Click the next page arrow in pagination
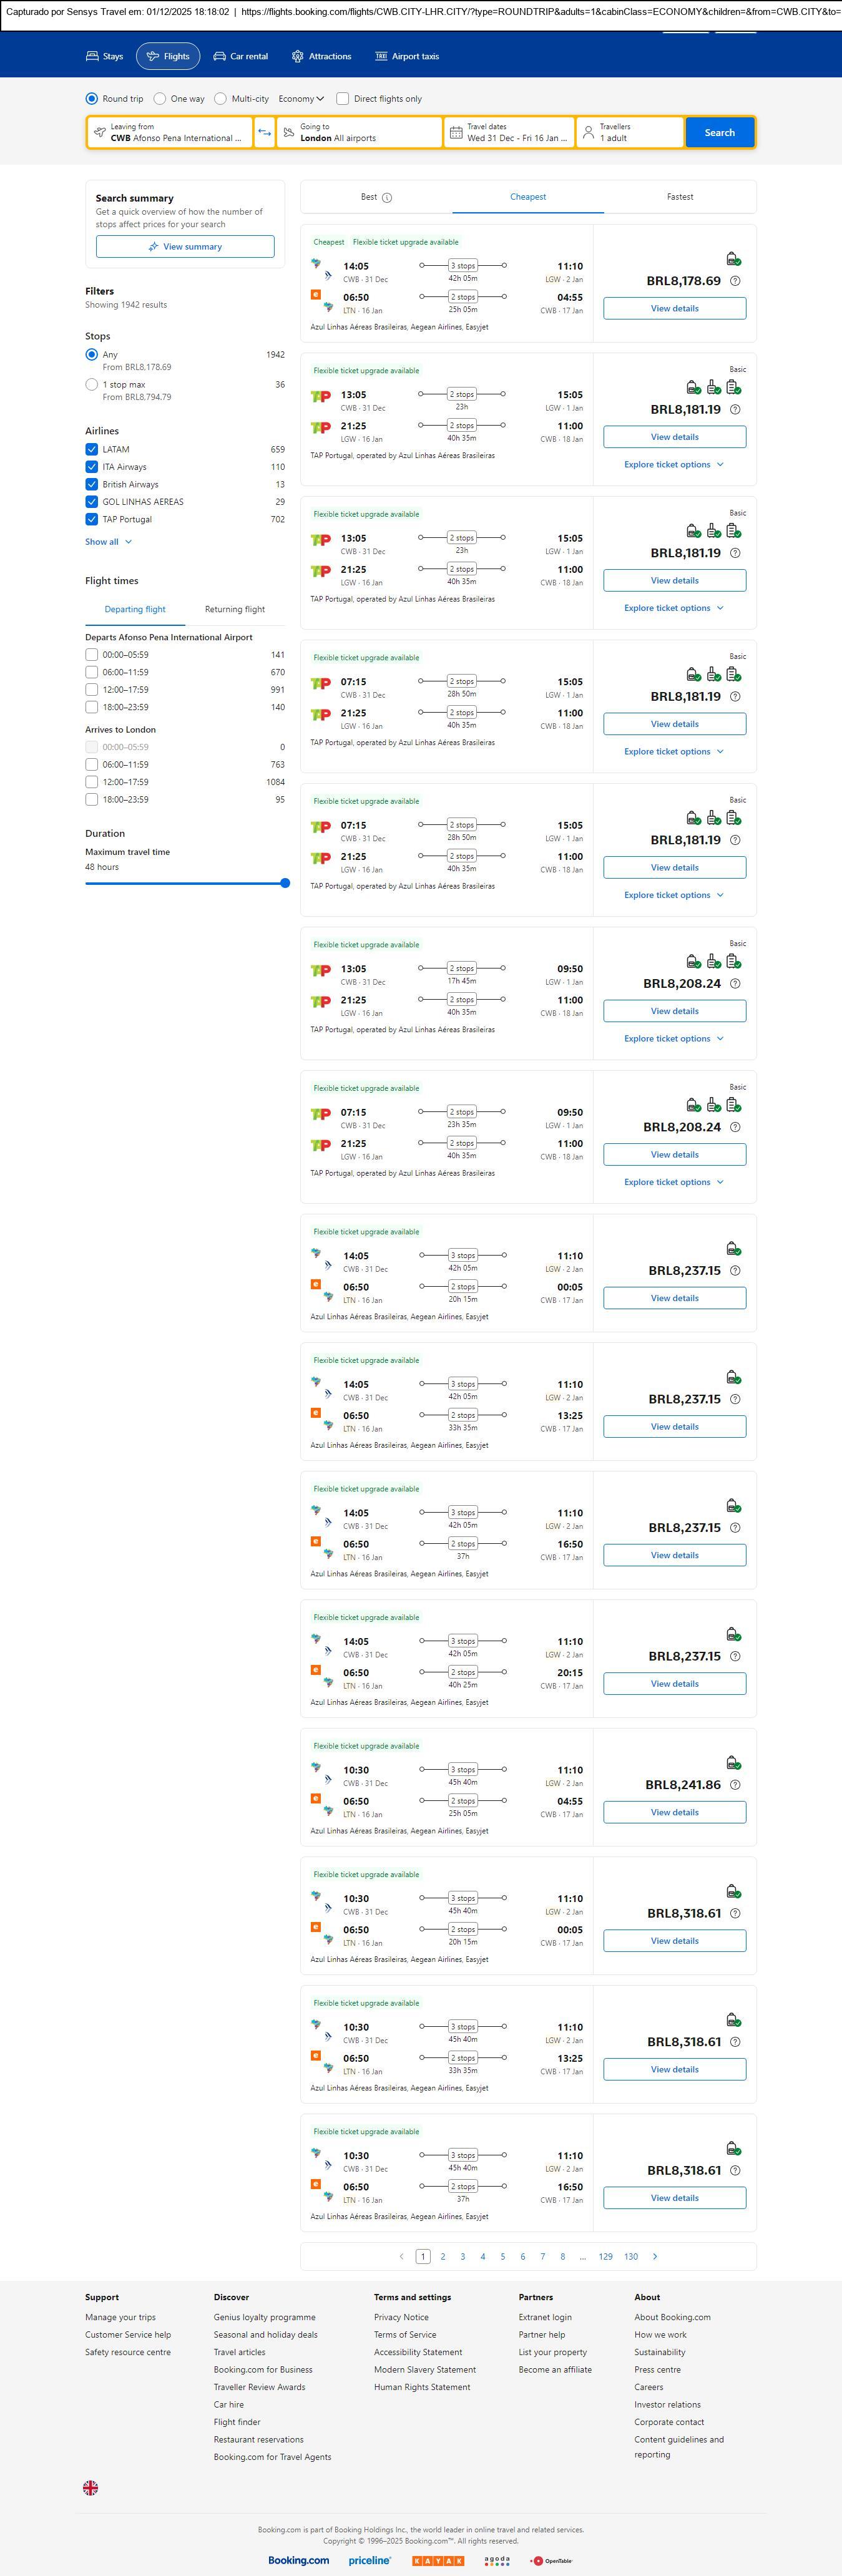The image size is (842, 2576). [655, 2256]
